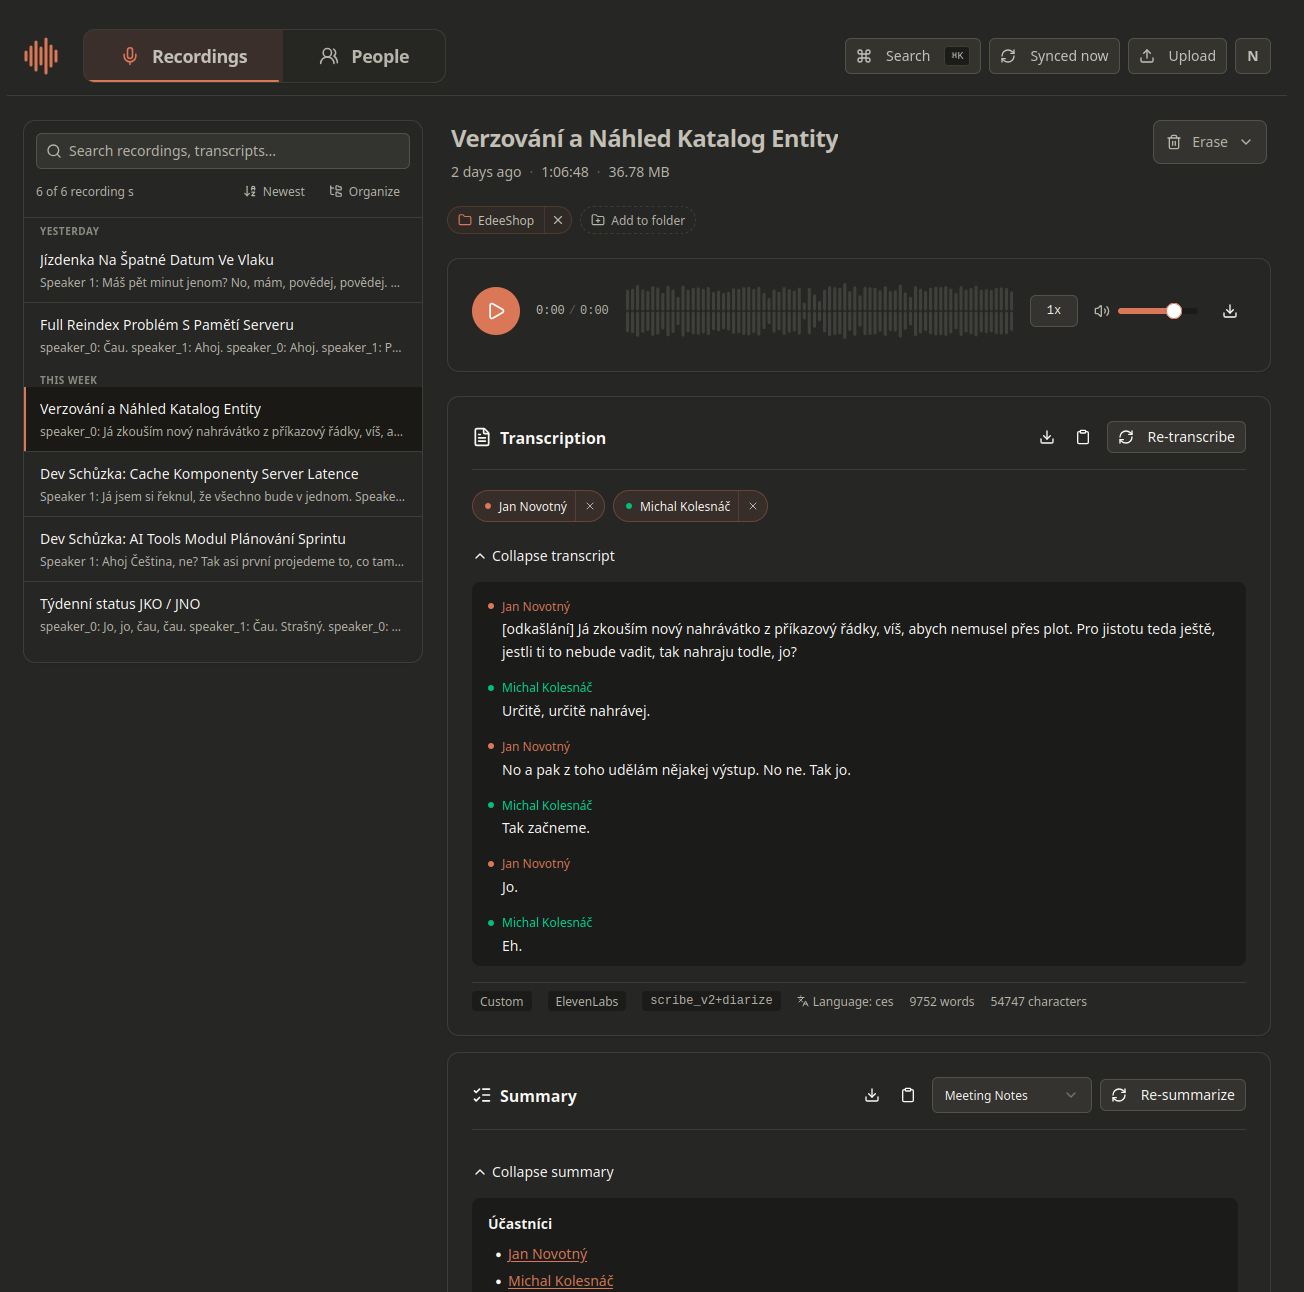This screenshot has height=1292, width=1304.
Task: Open Jan Novotný link in summary
Action: pyautogui.click(x=547, y=1254)
